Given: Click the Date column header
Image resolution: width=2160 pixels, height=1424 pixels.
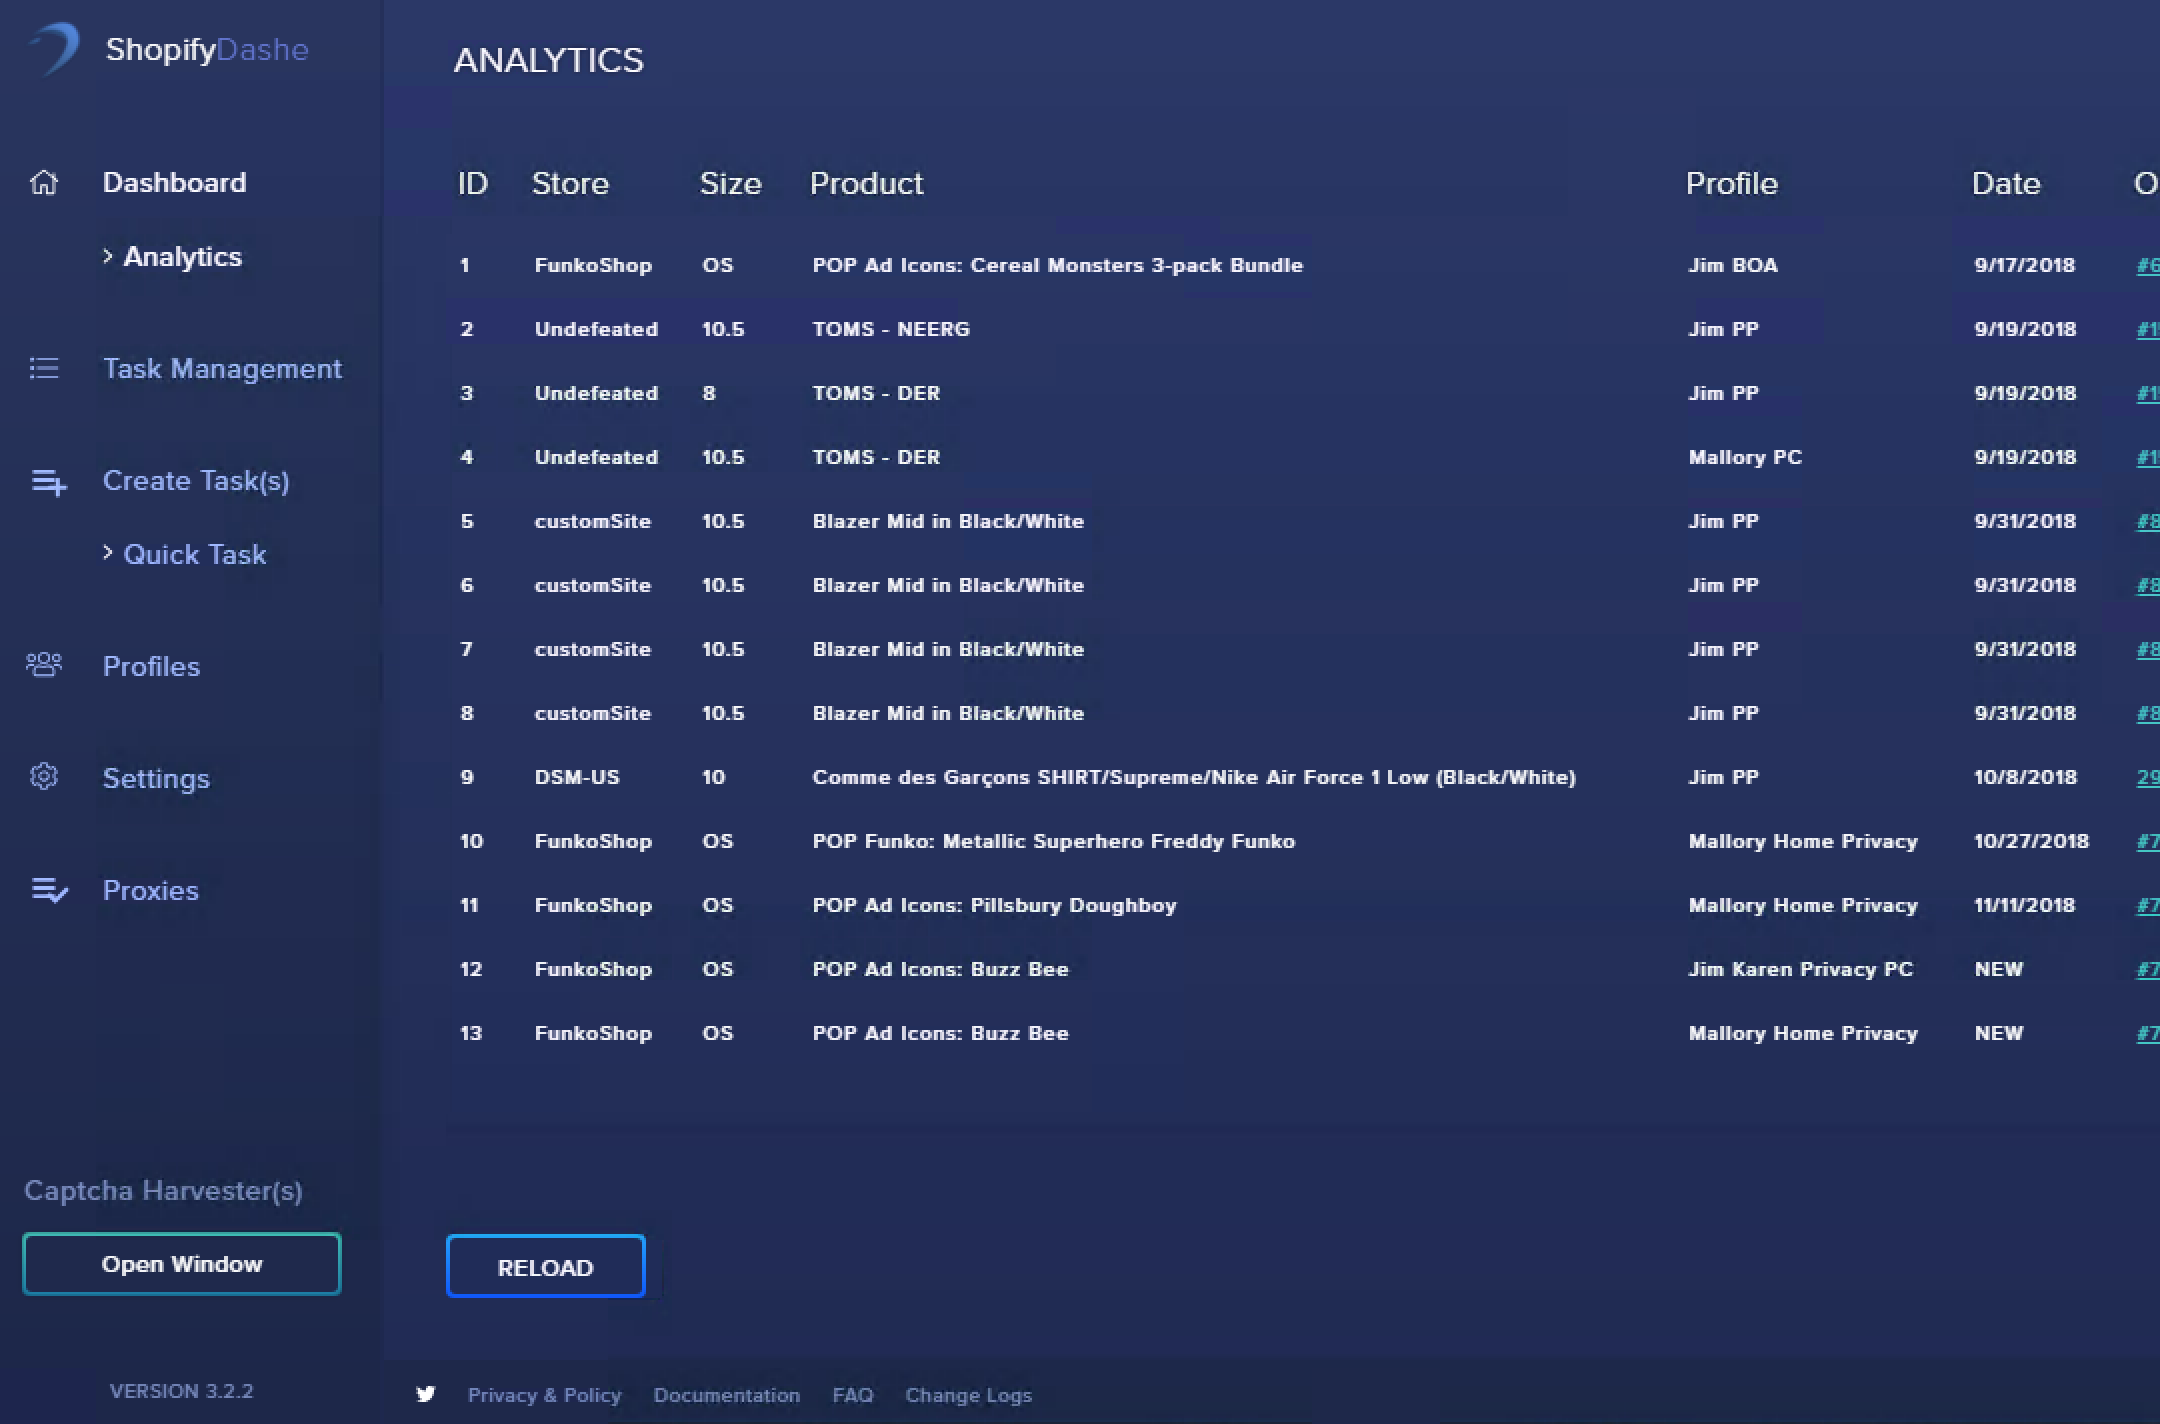Looking at the screenshot, I should pos(2005,184).
